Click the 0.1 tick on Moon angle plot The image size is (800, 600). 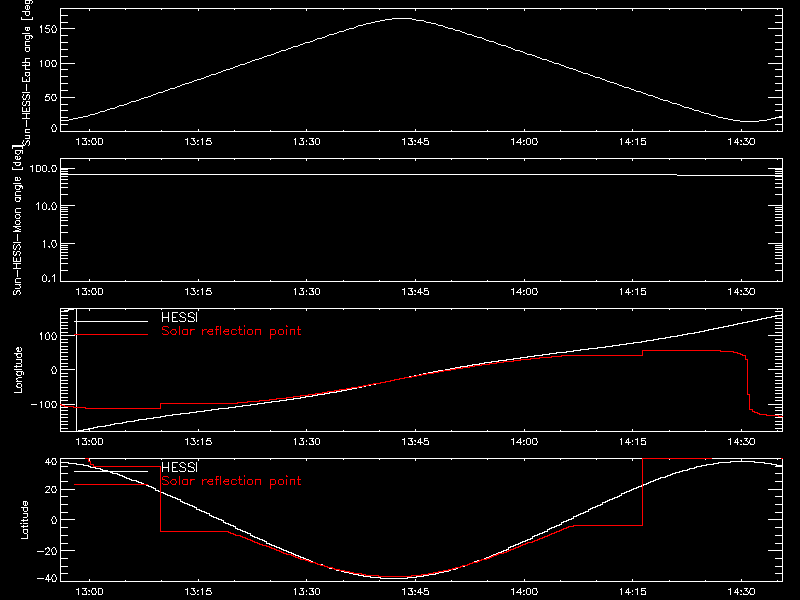point(48,278)
